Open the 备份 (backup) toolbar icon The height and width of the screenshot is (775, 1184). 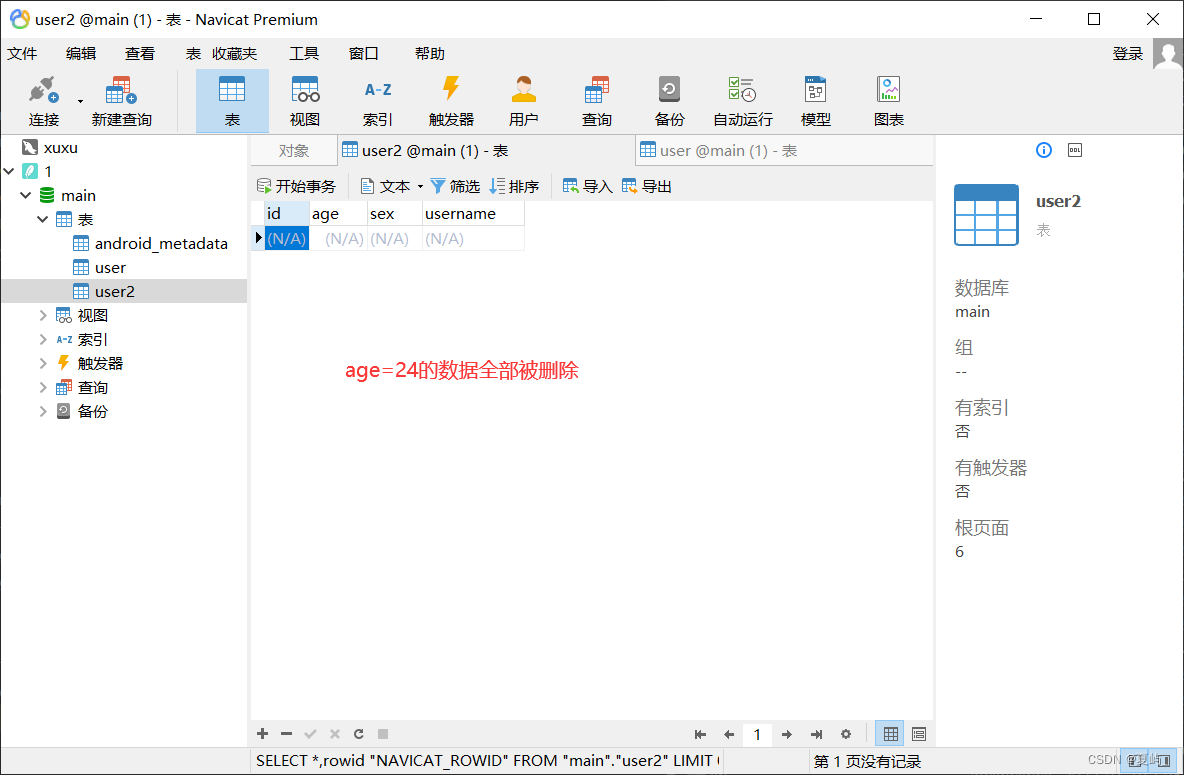pyautogui.click(x=669, y=99)
